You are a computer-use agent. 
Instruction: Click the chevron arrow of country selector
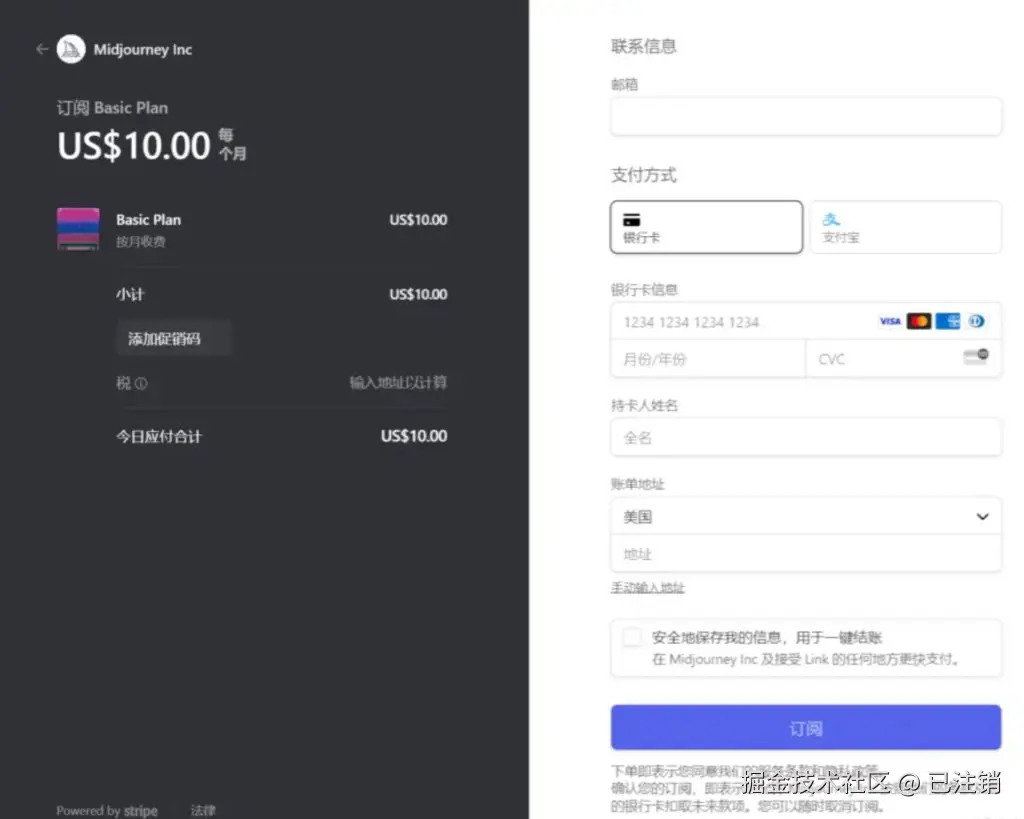pos(982,517)
